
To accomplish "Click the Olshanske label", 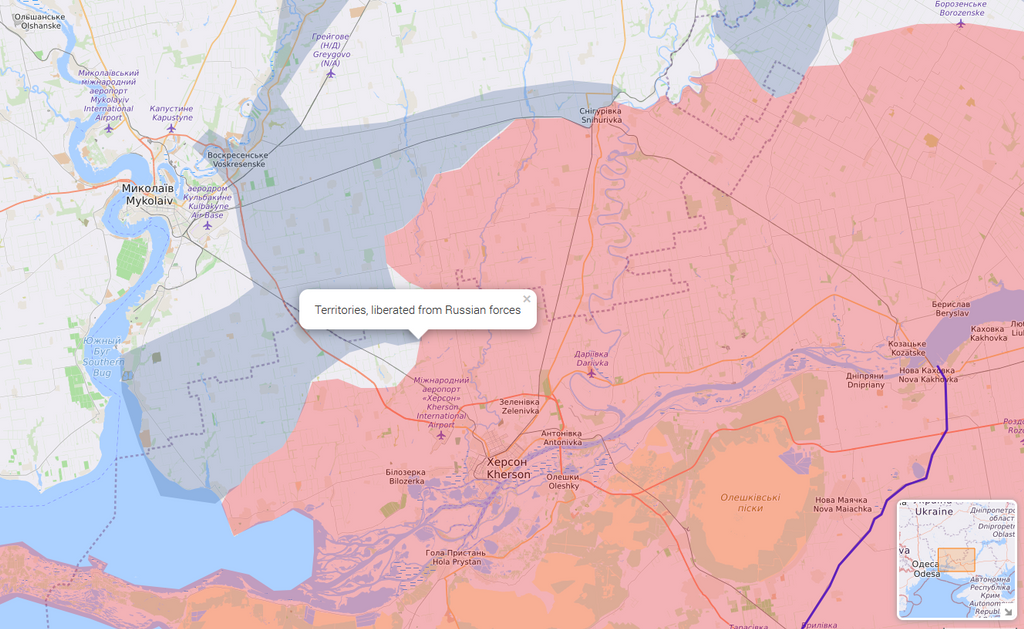I will (39, 22).
